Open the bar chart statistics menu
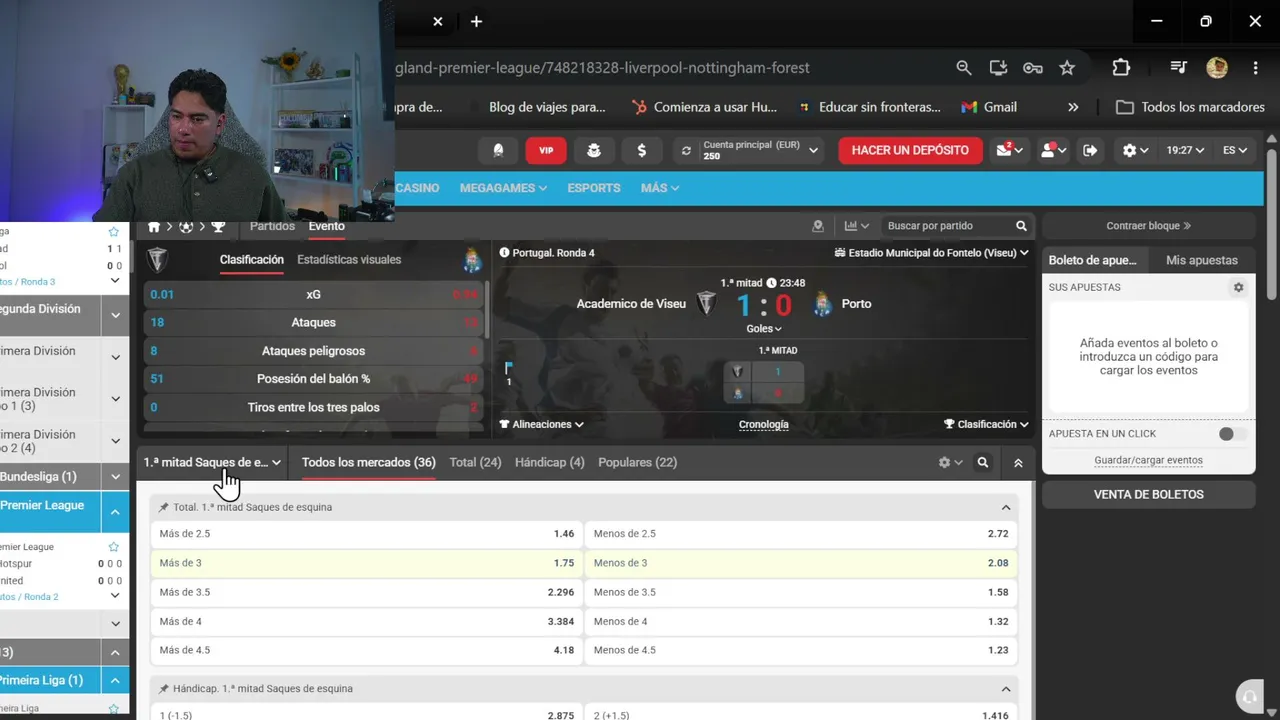 point(856,226)
